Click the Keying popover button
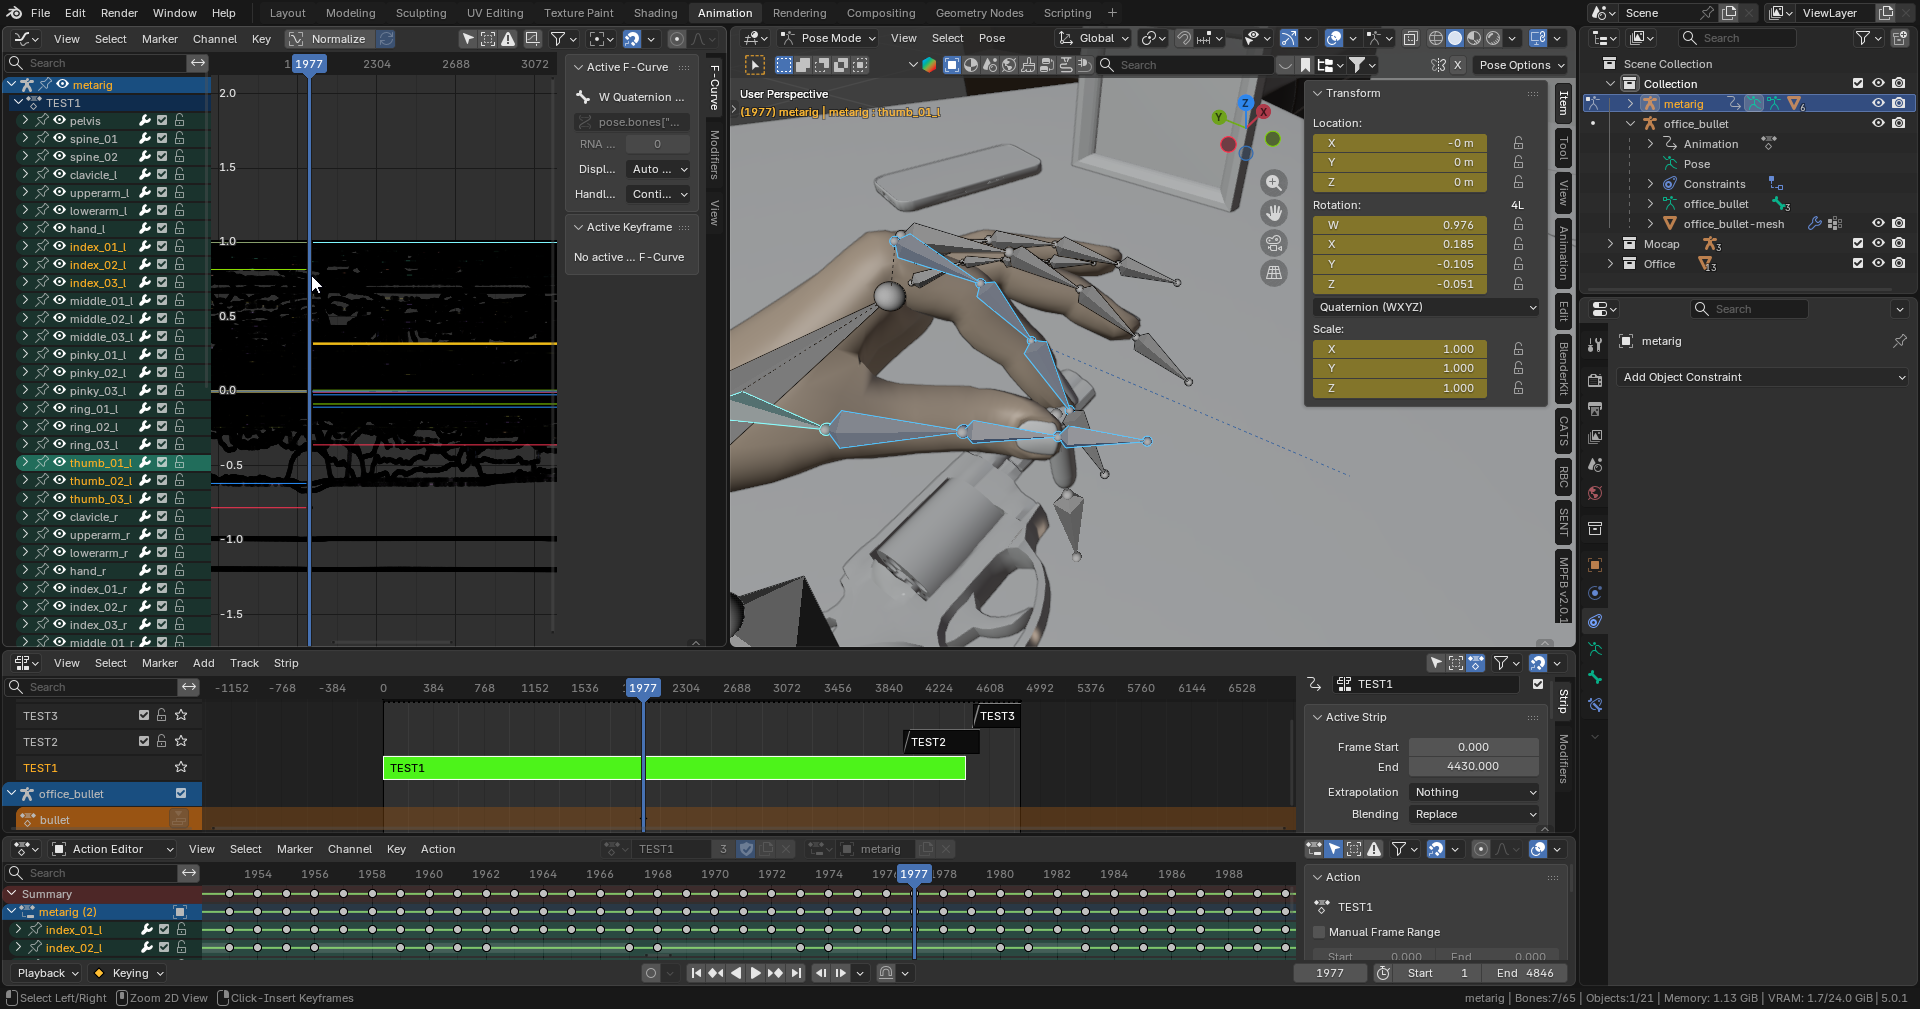 click(x=128, y=973)
